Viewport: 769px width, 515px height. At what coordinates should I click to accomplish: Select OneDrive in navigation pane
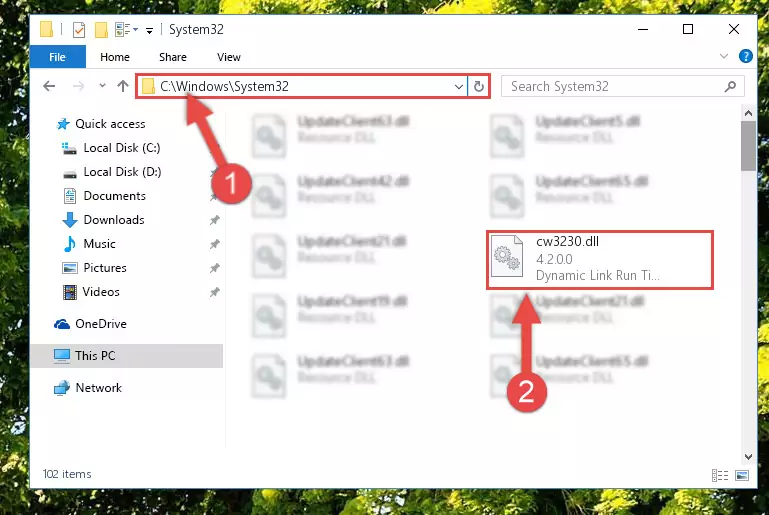(x=101, y=324)
